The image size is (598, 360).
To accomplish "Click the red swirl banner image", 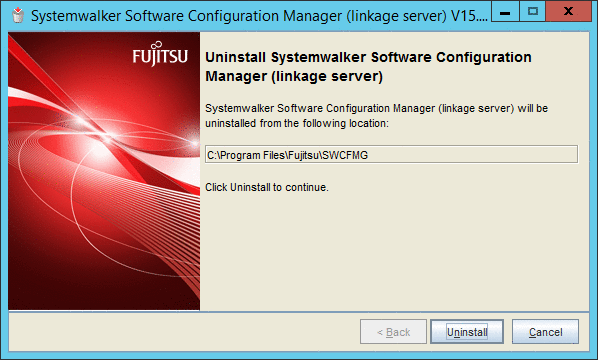I will pyautogui.click(x=104, y=171).
